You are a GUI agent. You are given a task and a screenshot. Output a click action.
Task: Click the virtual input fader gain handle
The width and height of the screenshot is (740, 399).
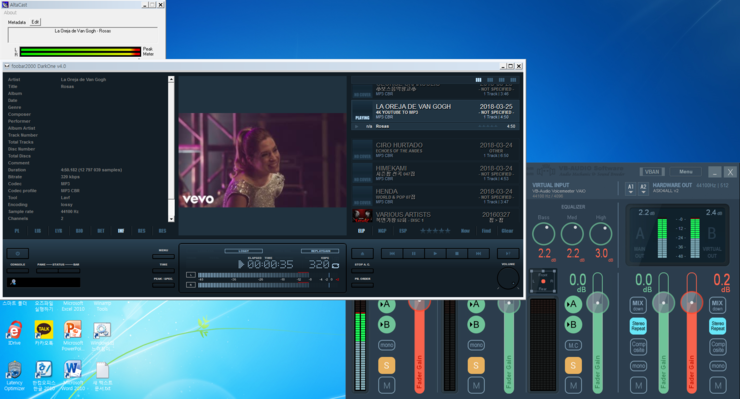point(597,303)
